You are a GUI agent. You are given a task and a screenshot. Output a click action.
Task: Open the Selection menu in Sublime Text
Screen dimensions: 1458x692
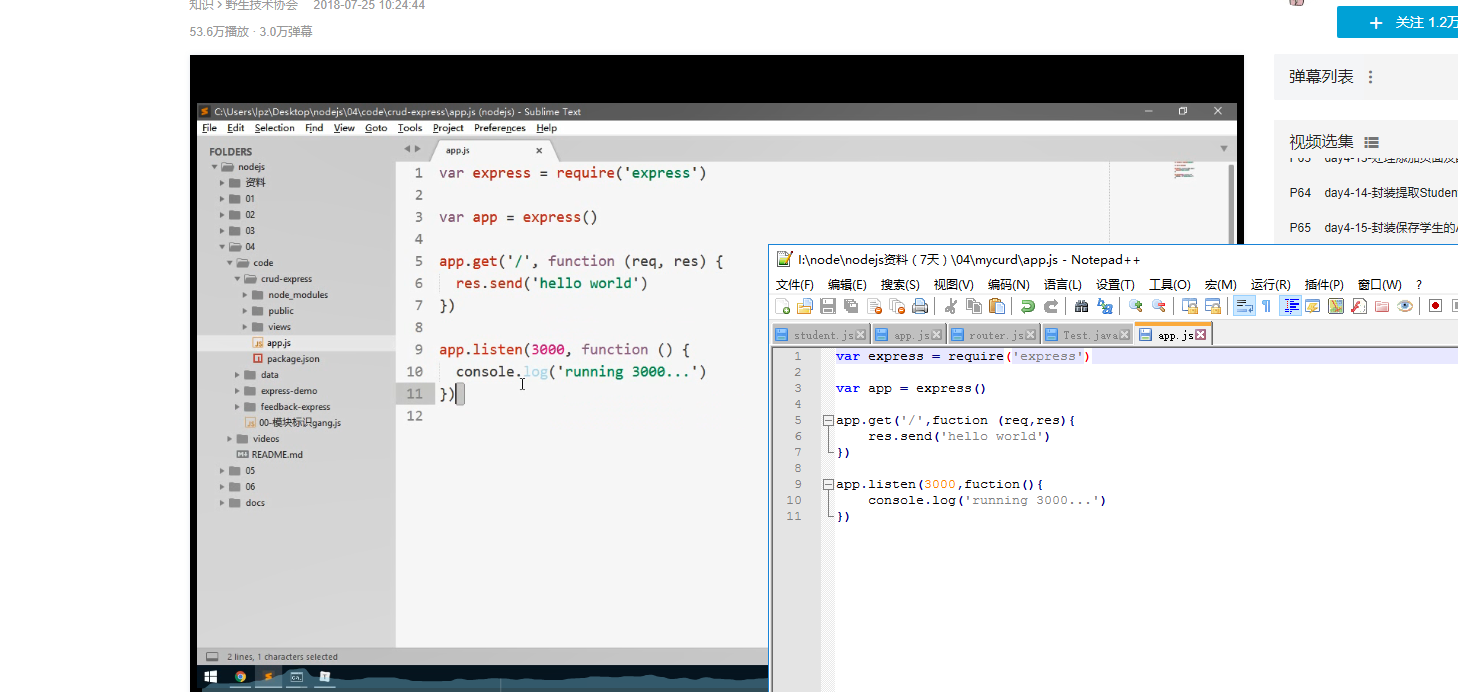(x=274, y=128)
